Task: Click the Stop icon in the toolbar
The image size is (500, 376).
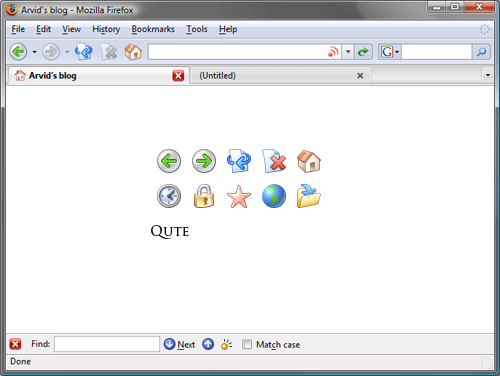Action: click(x=109, y=52)
